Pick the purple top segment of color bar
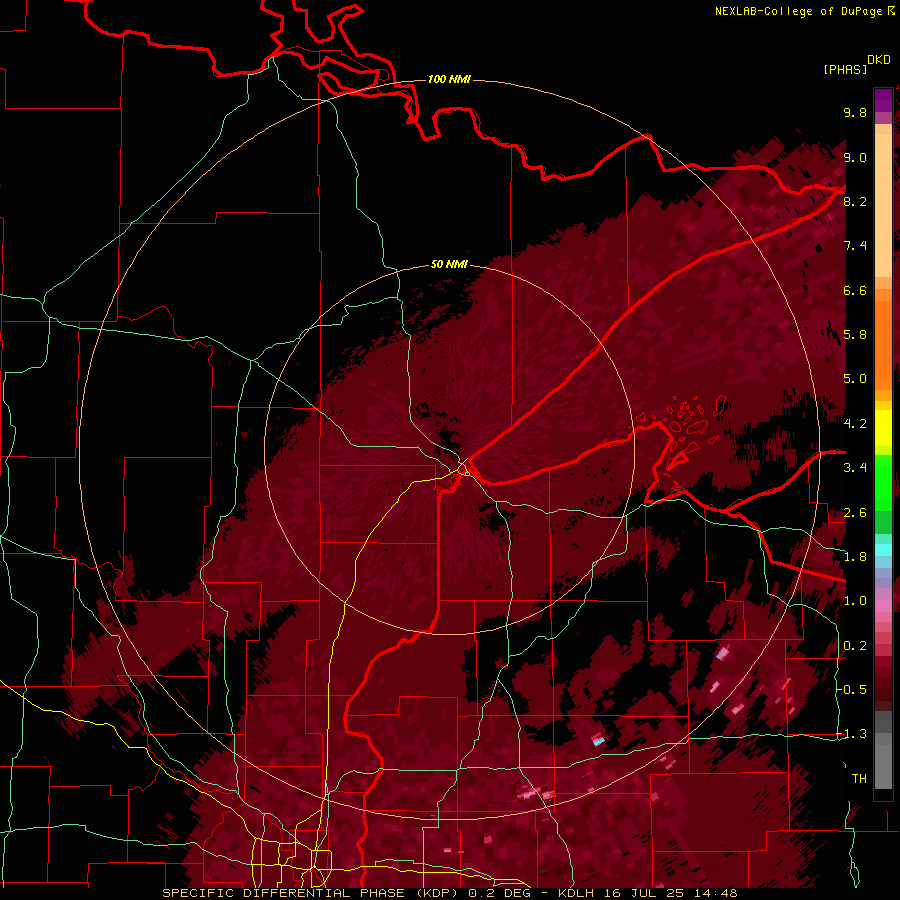This screenshot has width=900, height=900. click(x=883, y=100)
